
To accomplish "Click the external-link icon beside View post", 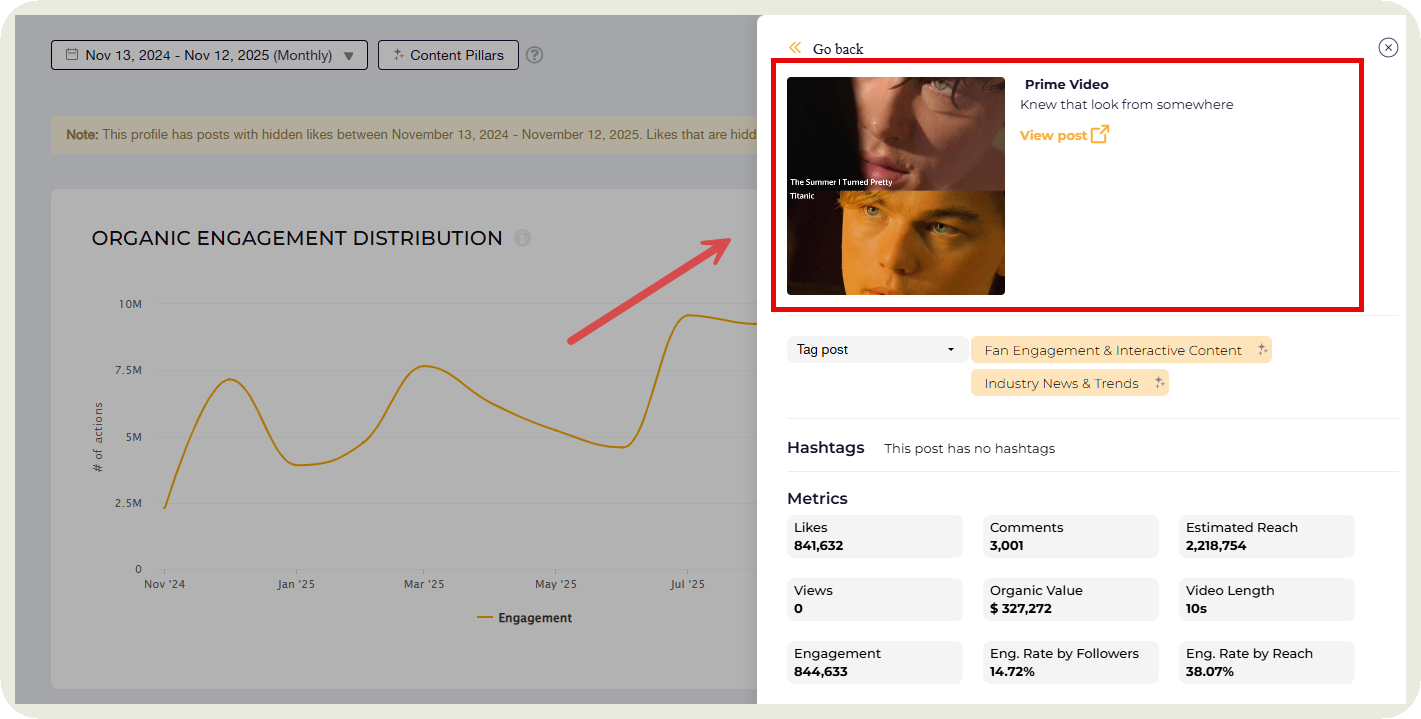I will (x=1100, y=134).
